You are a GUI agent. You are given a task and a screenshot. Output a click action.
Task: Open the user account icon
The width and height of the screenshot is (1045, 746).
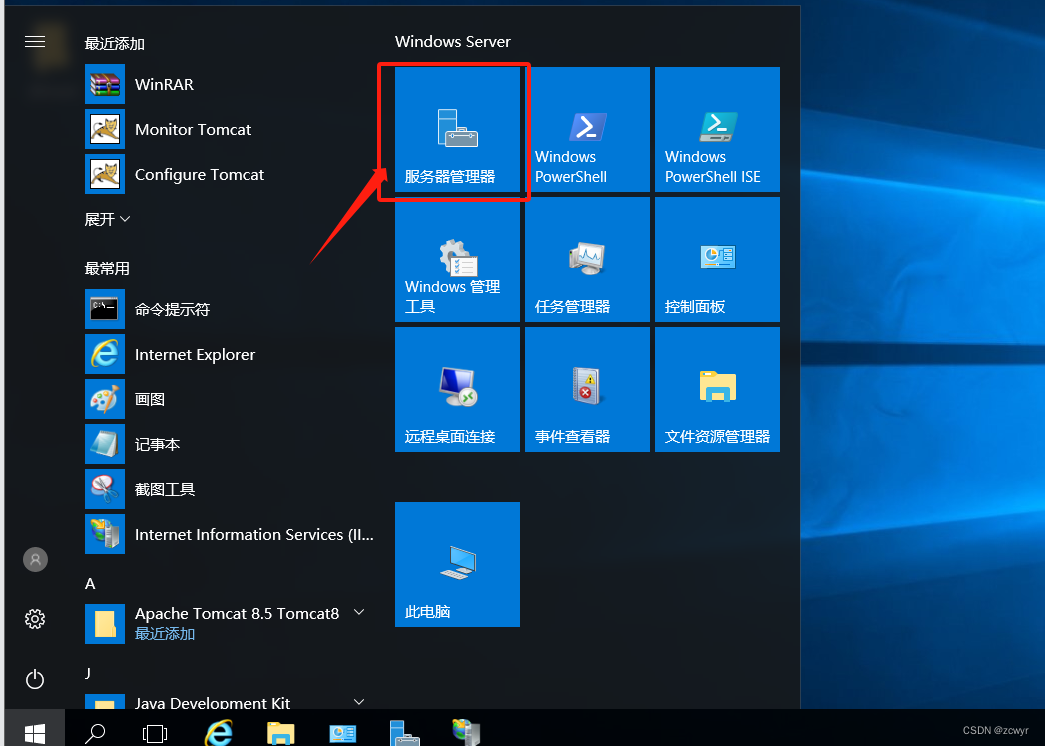coord(35,559)
